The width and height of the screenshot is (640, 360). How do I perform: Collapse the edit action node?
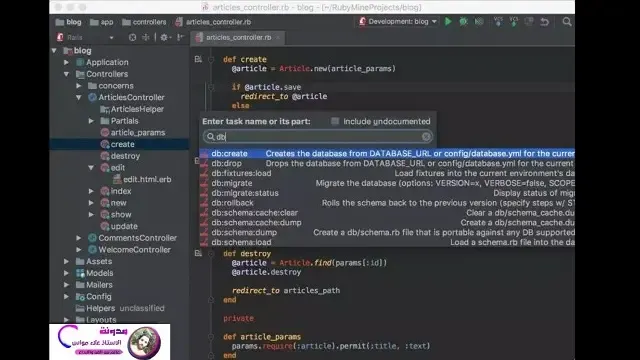pyautogui.click(x=91, y=168)
